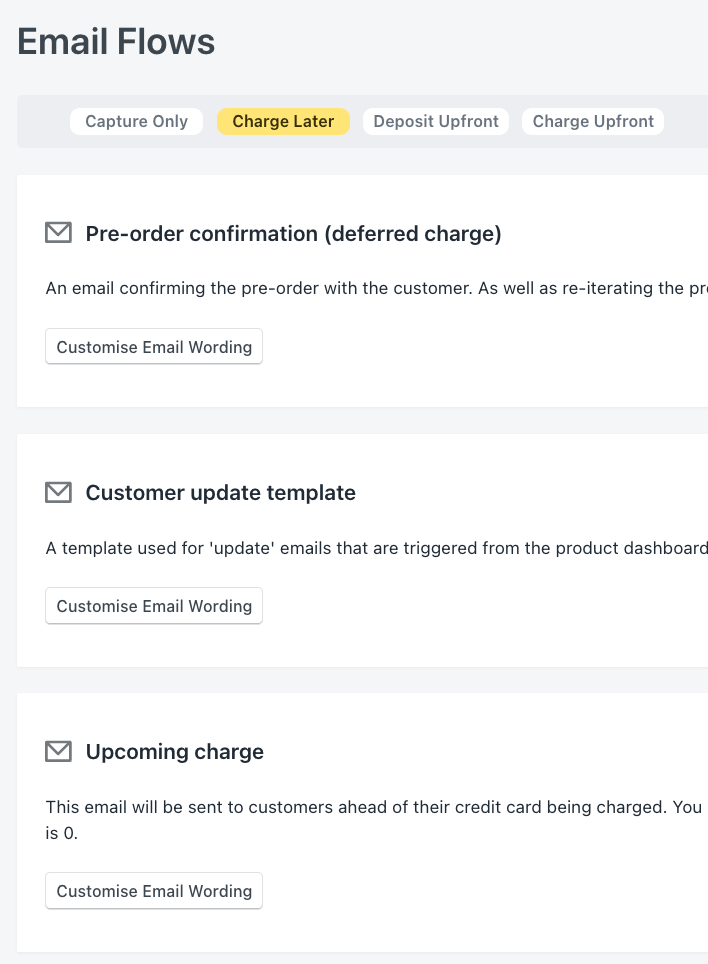Customise email wording for Upcoming charge

154,891
